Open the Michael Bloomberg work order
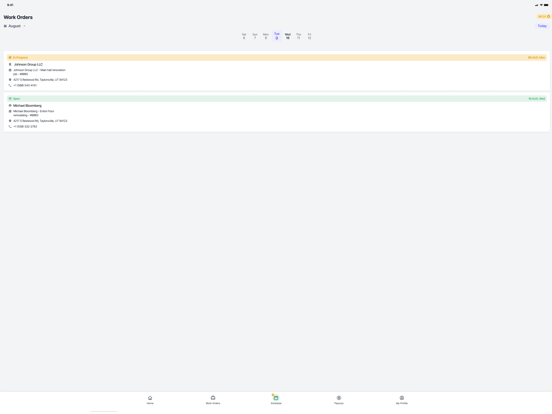This screenshot has height=414, width=552. tap(277, 113)
